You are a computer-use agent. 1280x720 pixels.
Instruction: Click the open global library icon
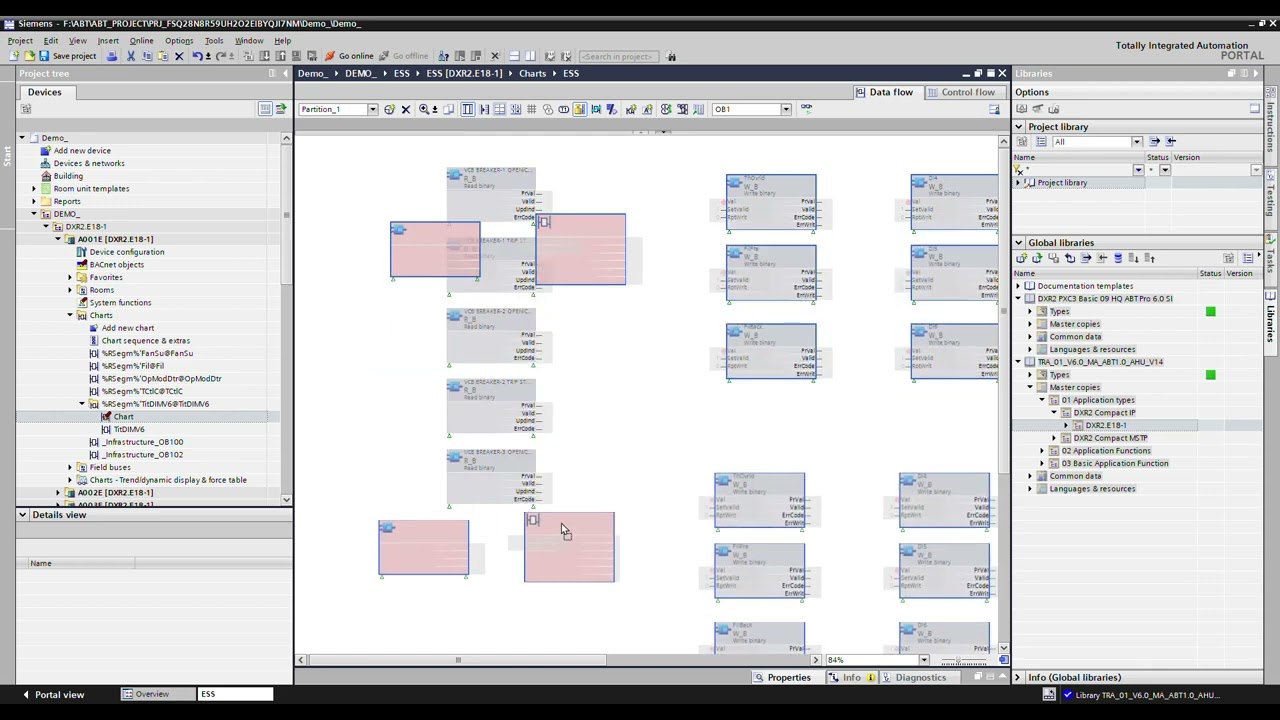[x=1037, y=258]
